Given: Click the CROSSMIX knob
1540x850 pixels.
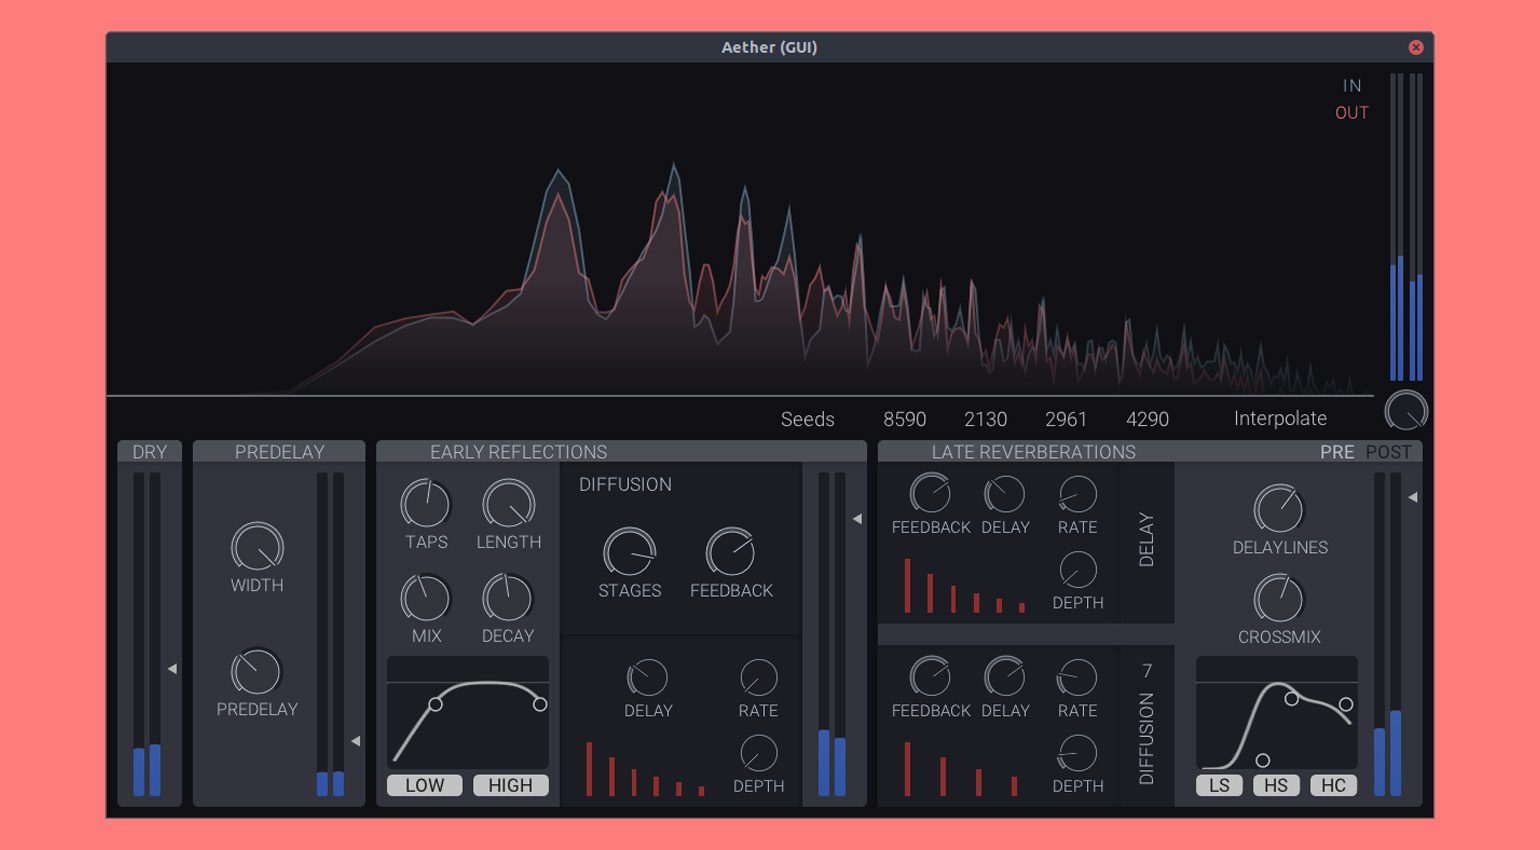Looking at the screenshot, I should tap(1279, 599).
